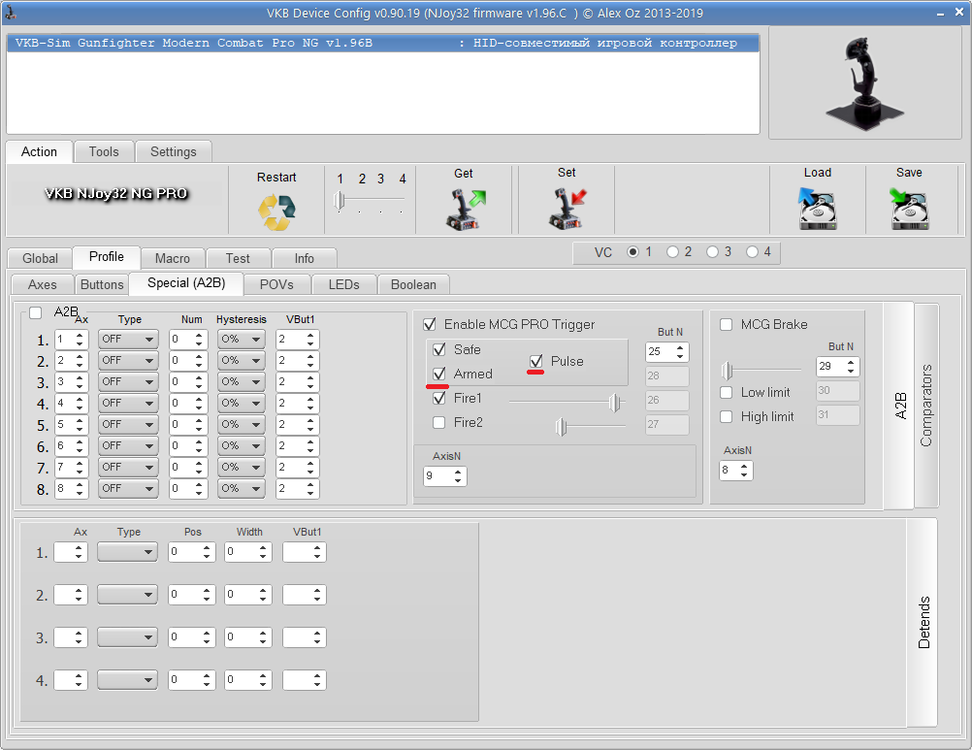The image size is (972, 750).
Task: Select the VKB-Sim Gunfighter device row
Action: (383, 43)
